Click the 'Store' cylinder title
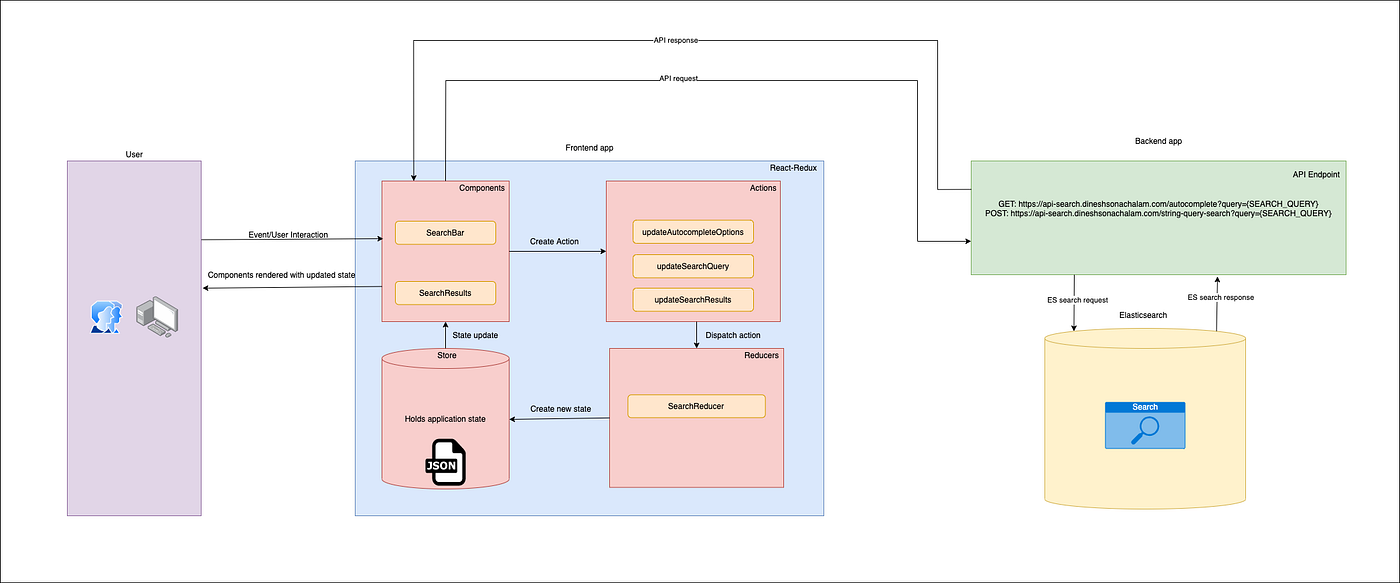Viewport: 1400px width, 583px height. click(x=445, y=354)
